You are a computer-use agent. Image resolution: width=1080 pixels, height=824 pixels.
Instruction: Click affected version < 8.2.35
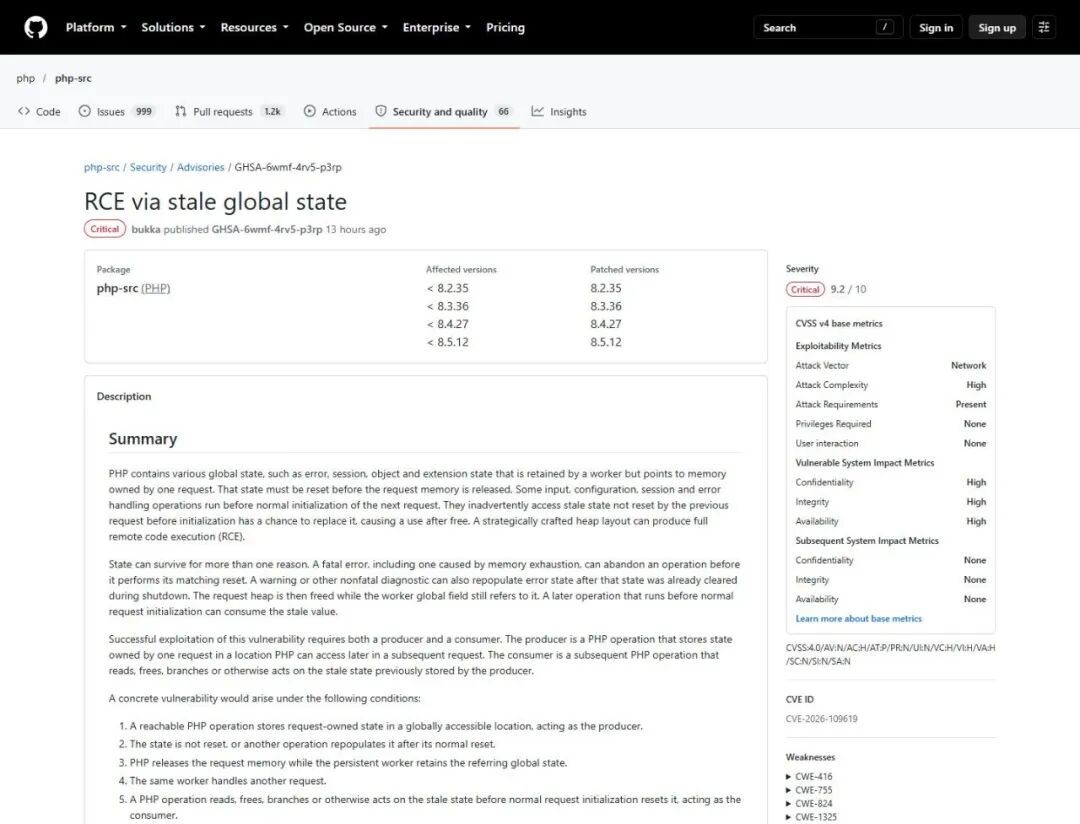click(x=448, y=288)
